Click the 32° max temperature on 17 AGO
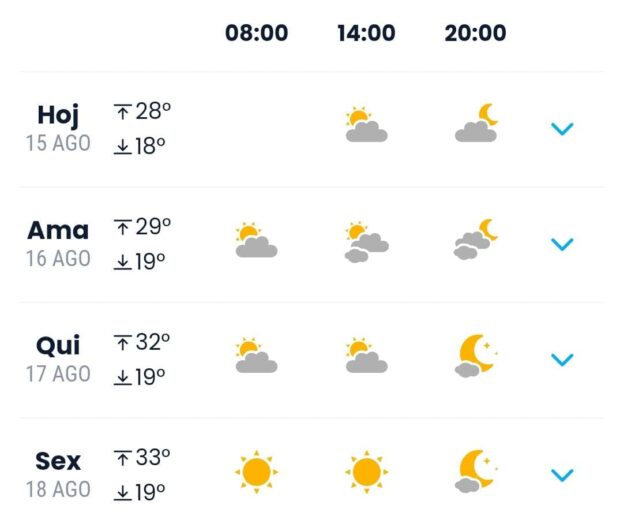The height and width of the screenshot is (531, 620). [143, 343]
